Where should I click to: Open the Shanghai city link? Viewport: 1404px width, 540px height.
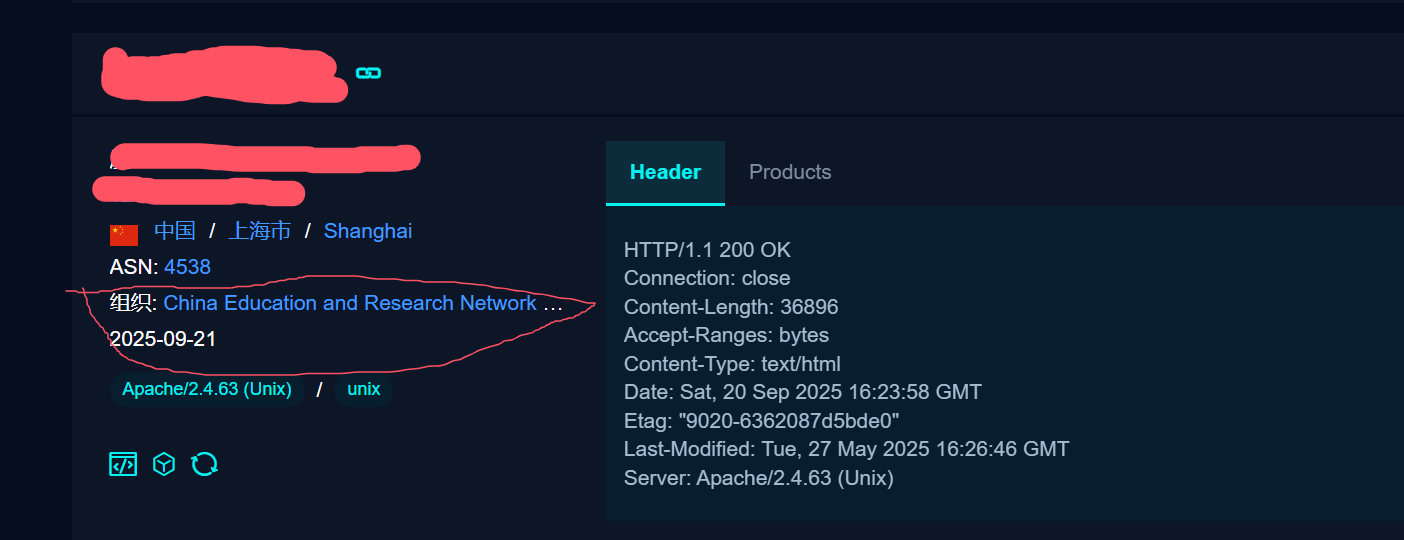click(x=368, y=231)
